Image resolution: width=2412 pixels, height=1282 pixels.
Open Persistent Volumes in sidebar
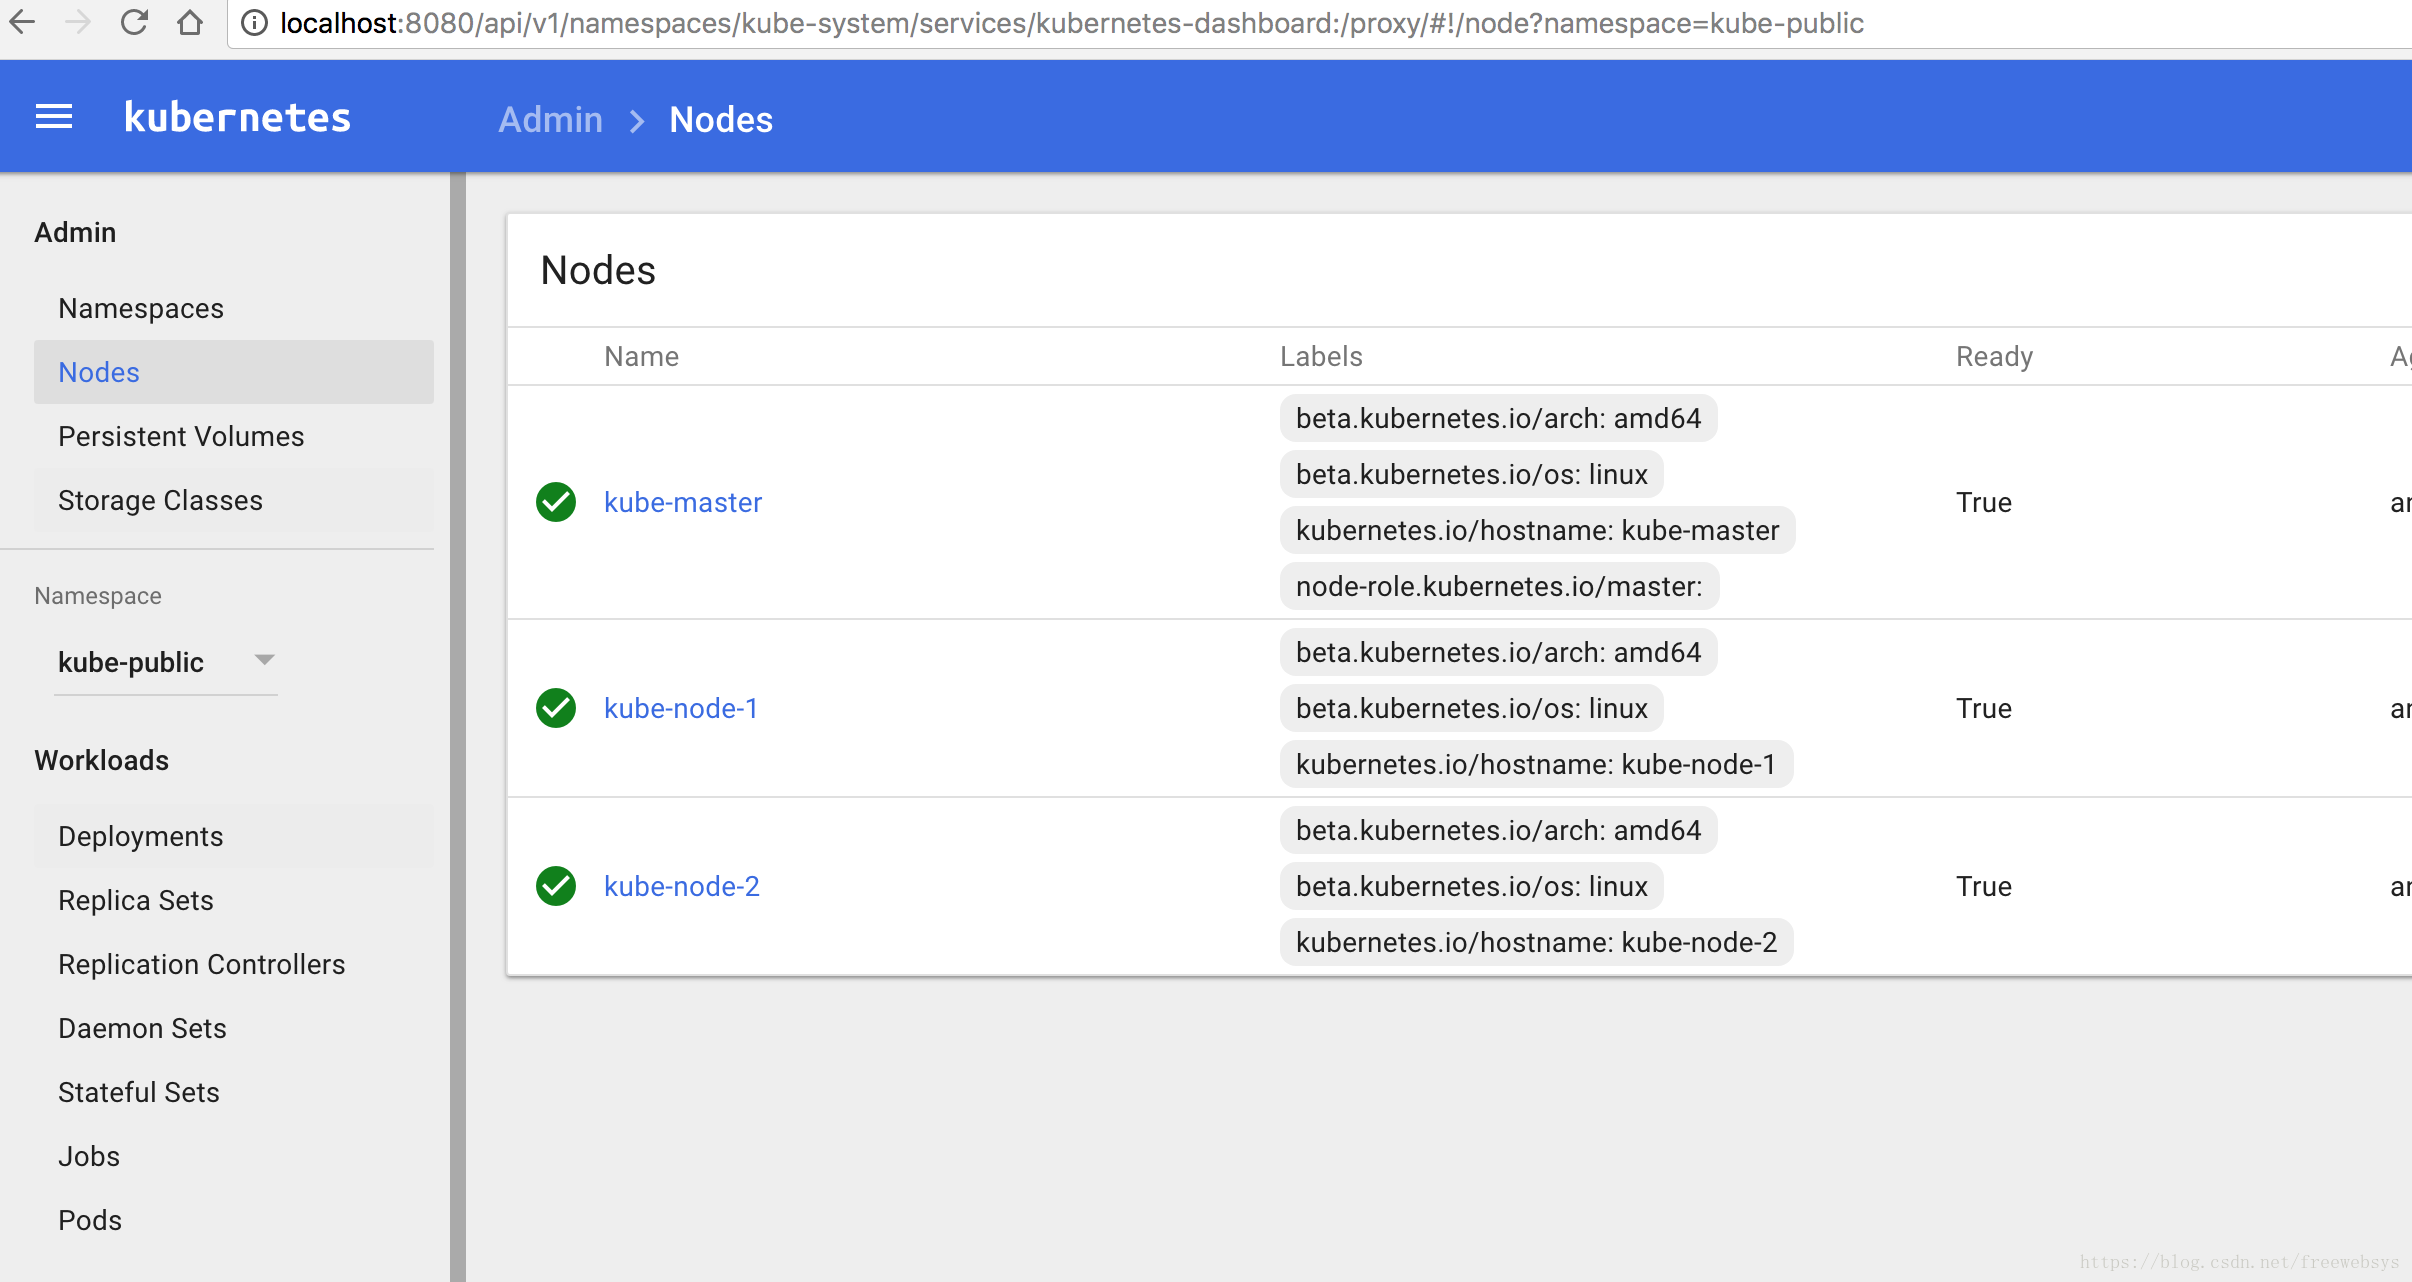click(x=181, y=436)
